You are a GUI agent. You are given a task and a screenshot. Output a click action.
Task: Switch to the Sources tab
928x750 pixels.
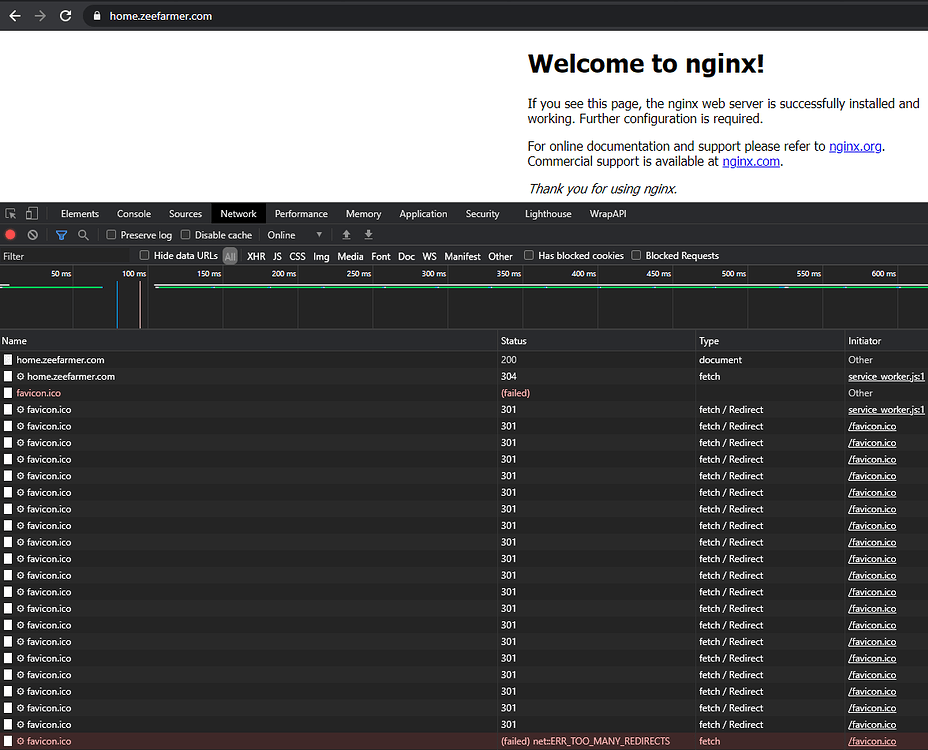[x=185, y=214]
